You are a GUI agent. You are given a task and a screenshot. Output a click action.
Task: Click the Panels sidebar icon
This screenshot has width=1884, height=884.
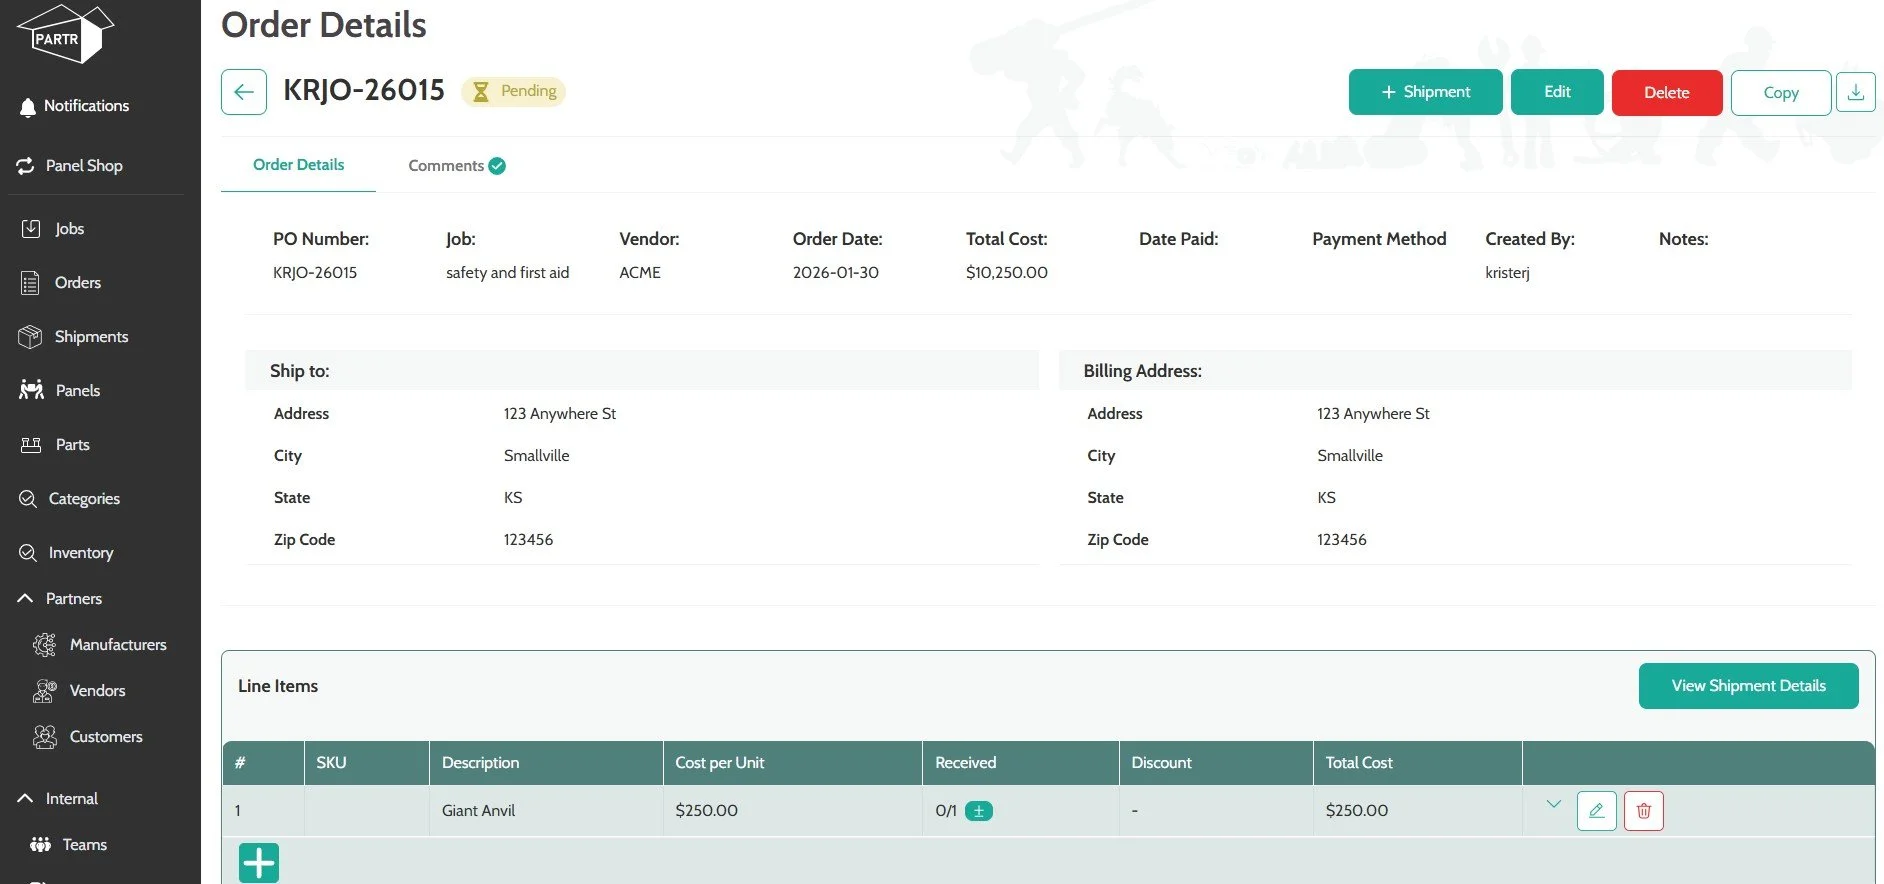click(31, 390)
